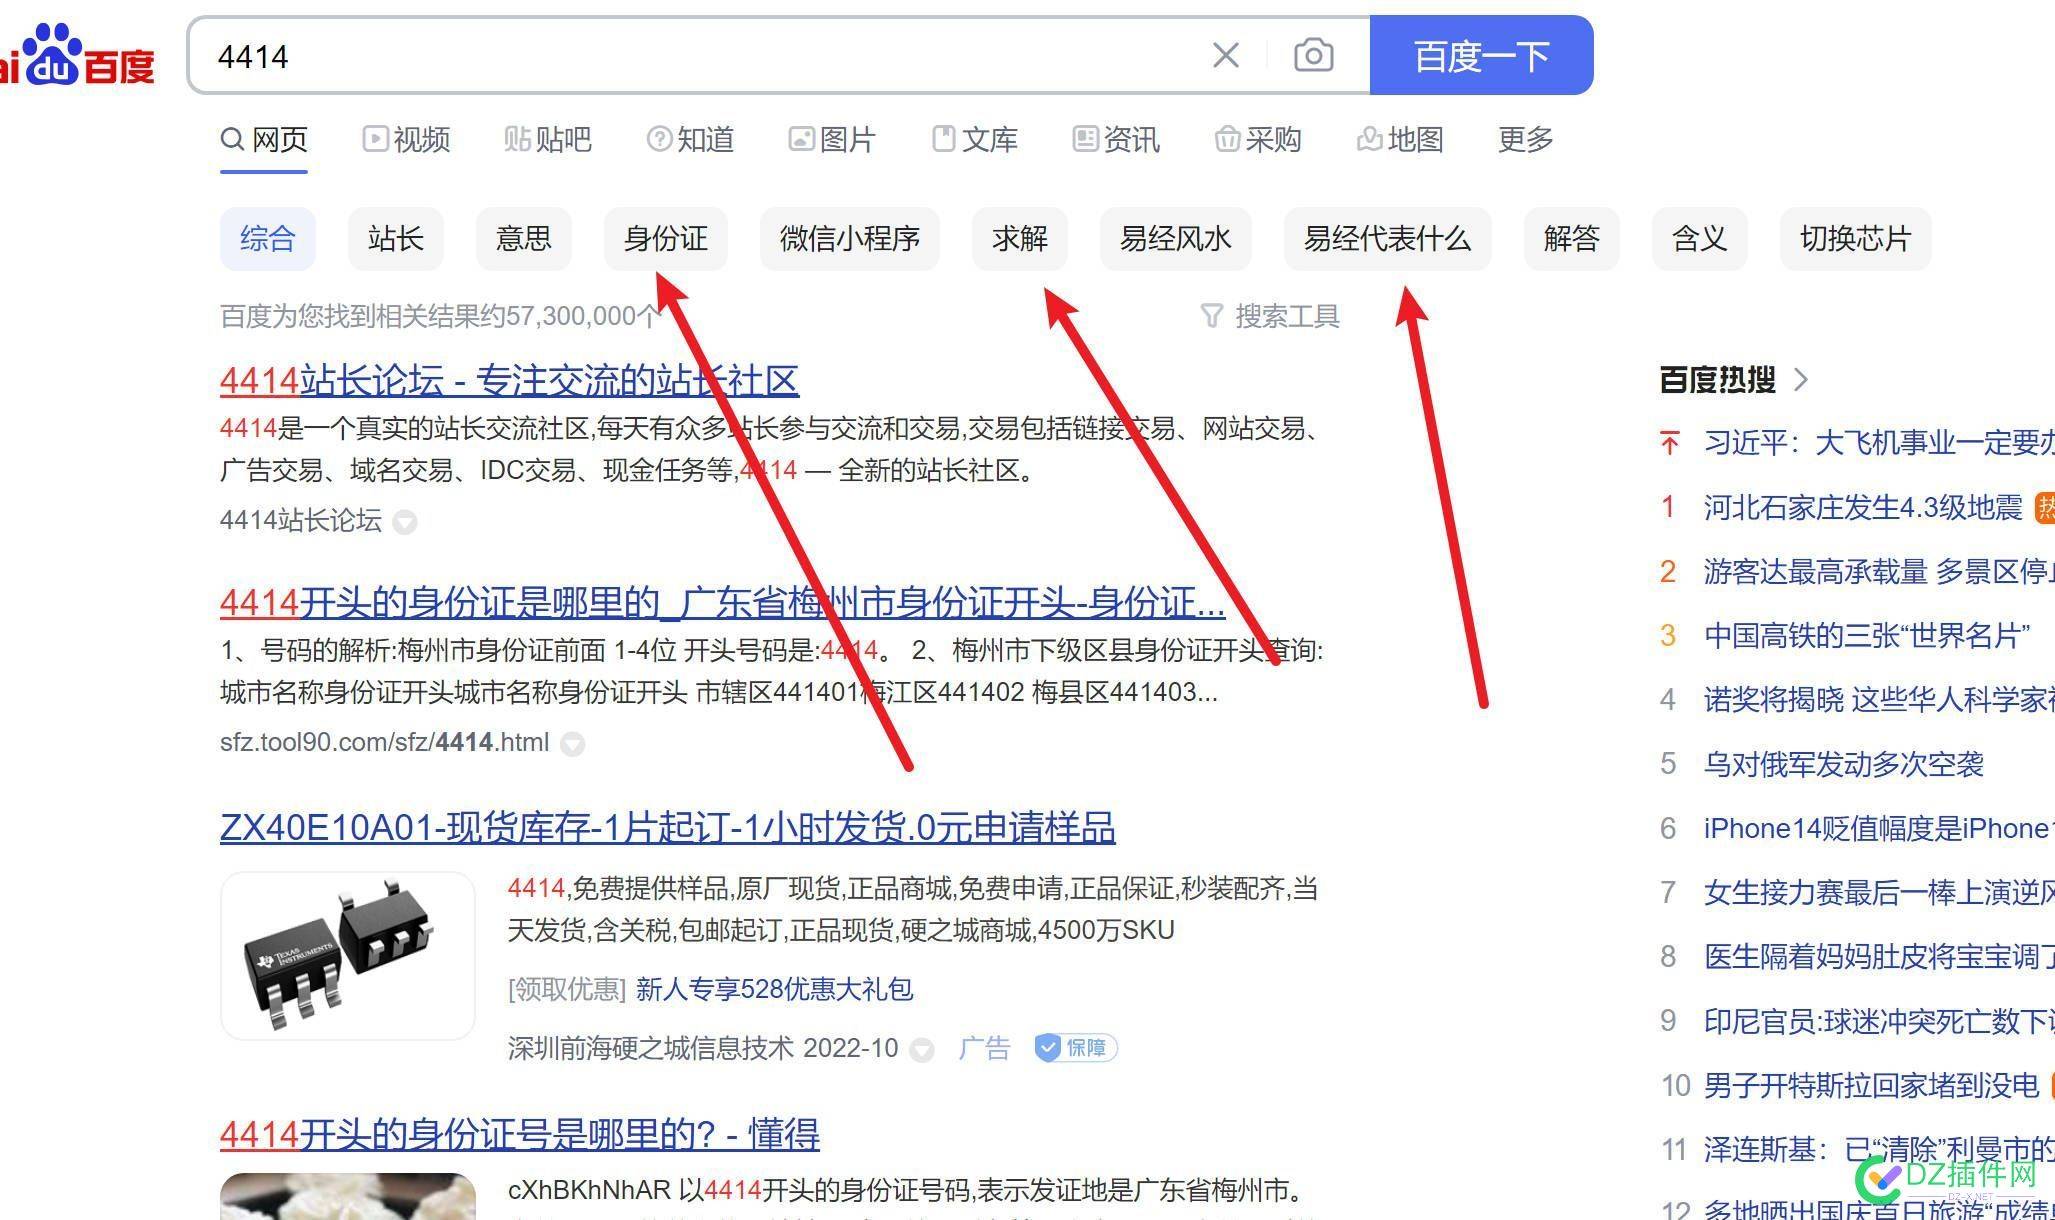The image size is (2055, 1220).
Task: Open the 百度热搜 heading
Action: [1717, 380]
